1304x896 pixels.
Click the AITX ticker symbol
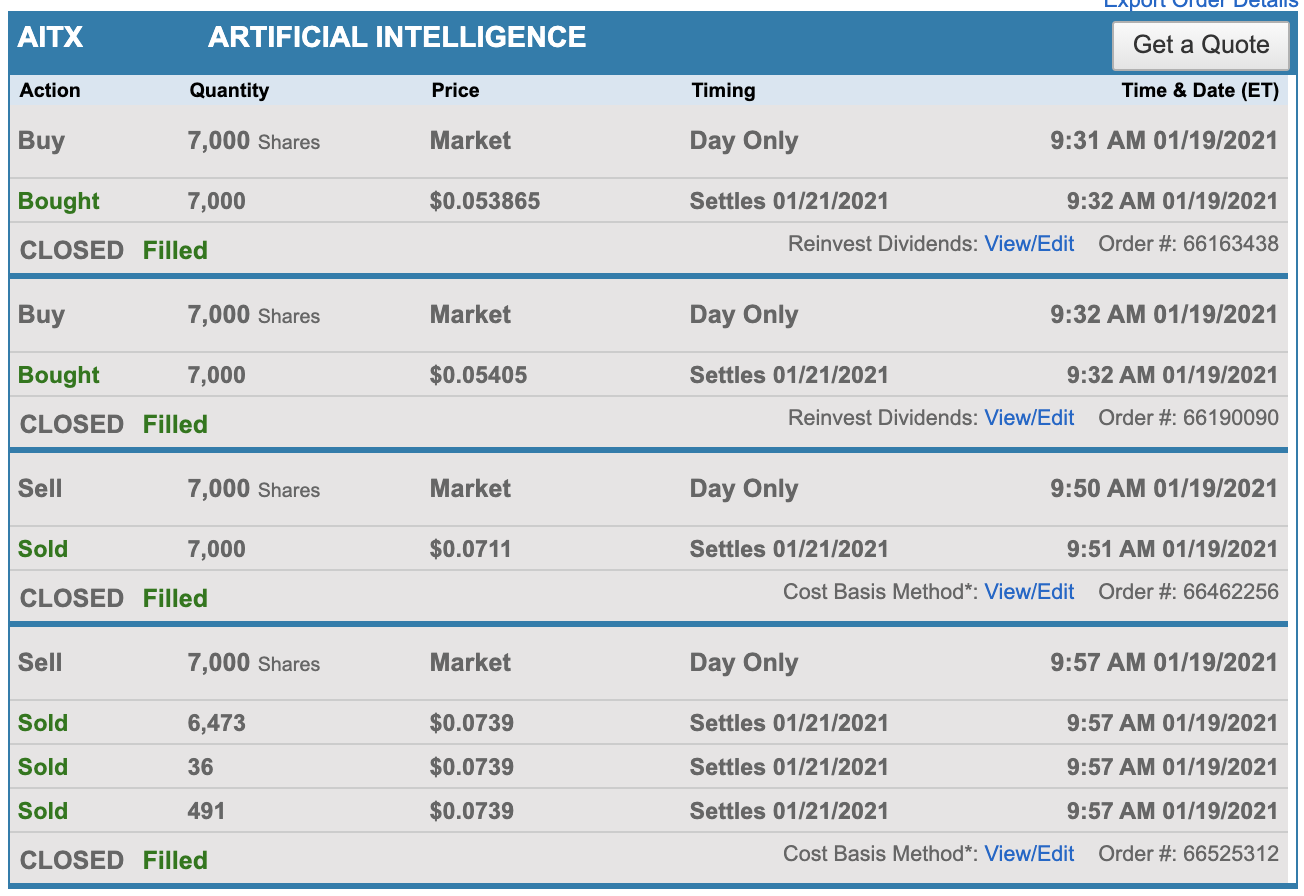coord(51,38)
